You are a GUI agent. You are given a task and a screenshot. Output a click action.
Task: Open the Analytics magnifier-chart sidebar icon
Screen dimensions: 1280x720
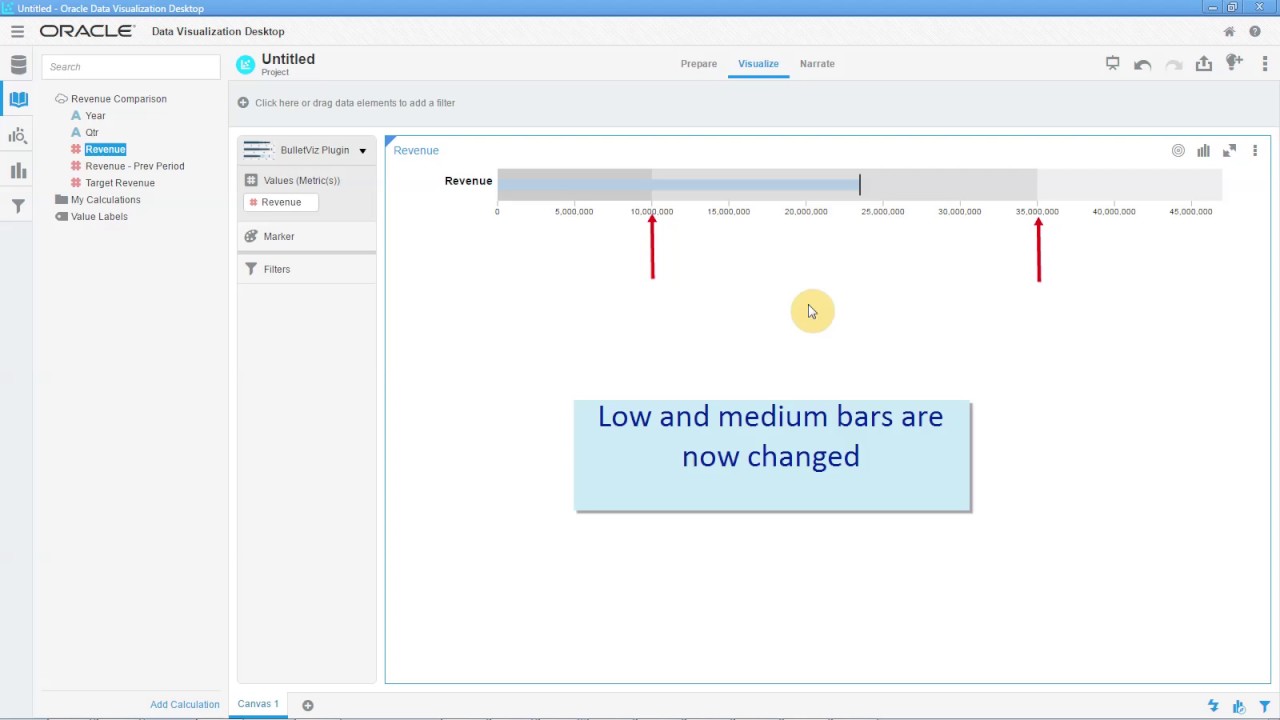[x=18, y=135]
